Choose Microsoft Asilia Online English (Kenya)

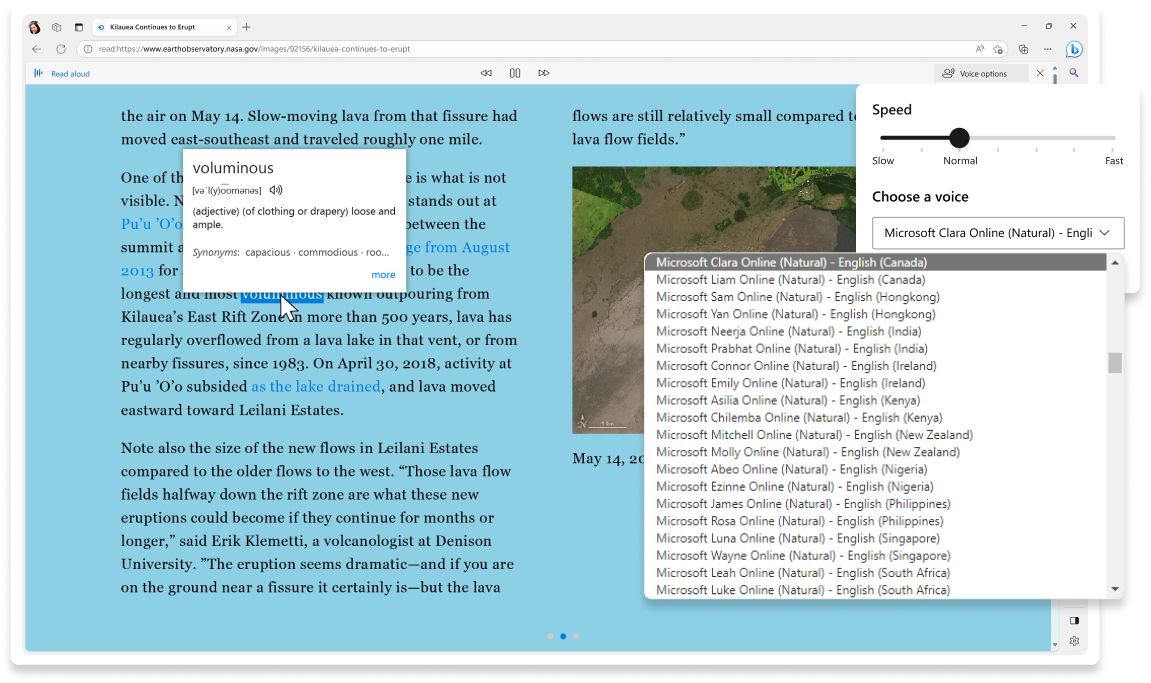[x=875, y=400]
